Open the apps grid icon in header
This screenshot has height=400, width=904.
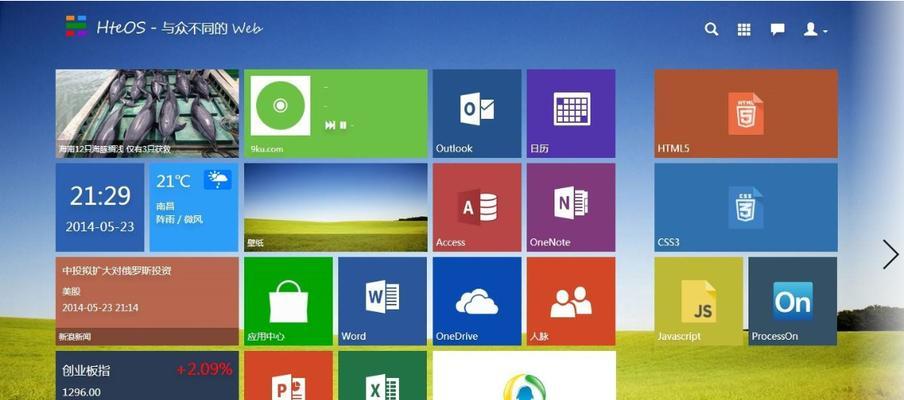tap(744, 29)
